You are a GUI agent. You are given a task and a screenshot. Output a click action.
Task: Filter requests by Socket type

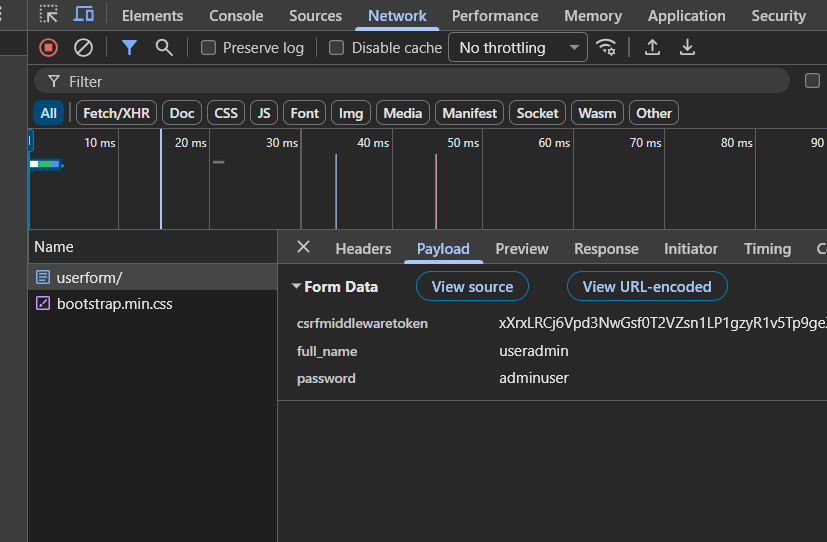[x=537, y=113]
